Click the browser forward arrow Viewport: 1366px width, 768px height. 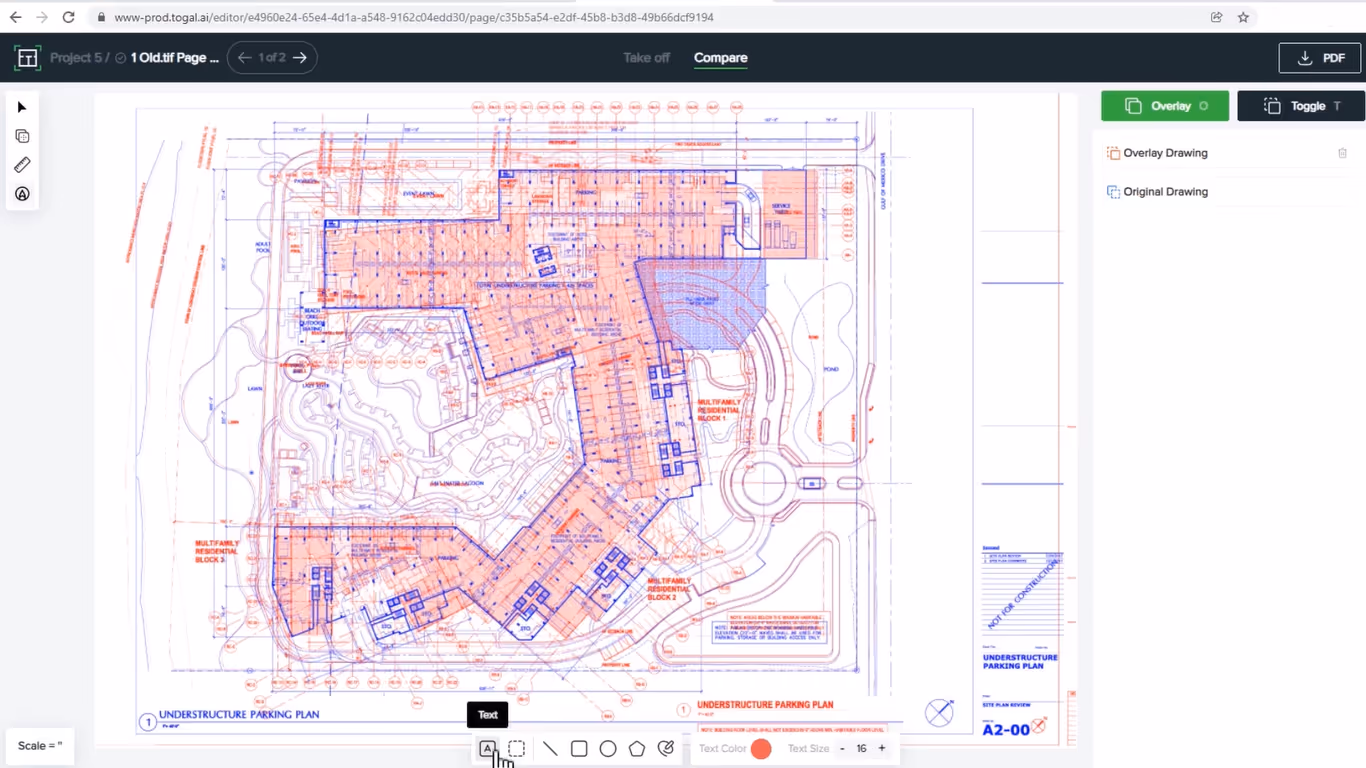coord(41,17)
